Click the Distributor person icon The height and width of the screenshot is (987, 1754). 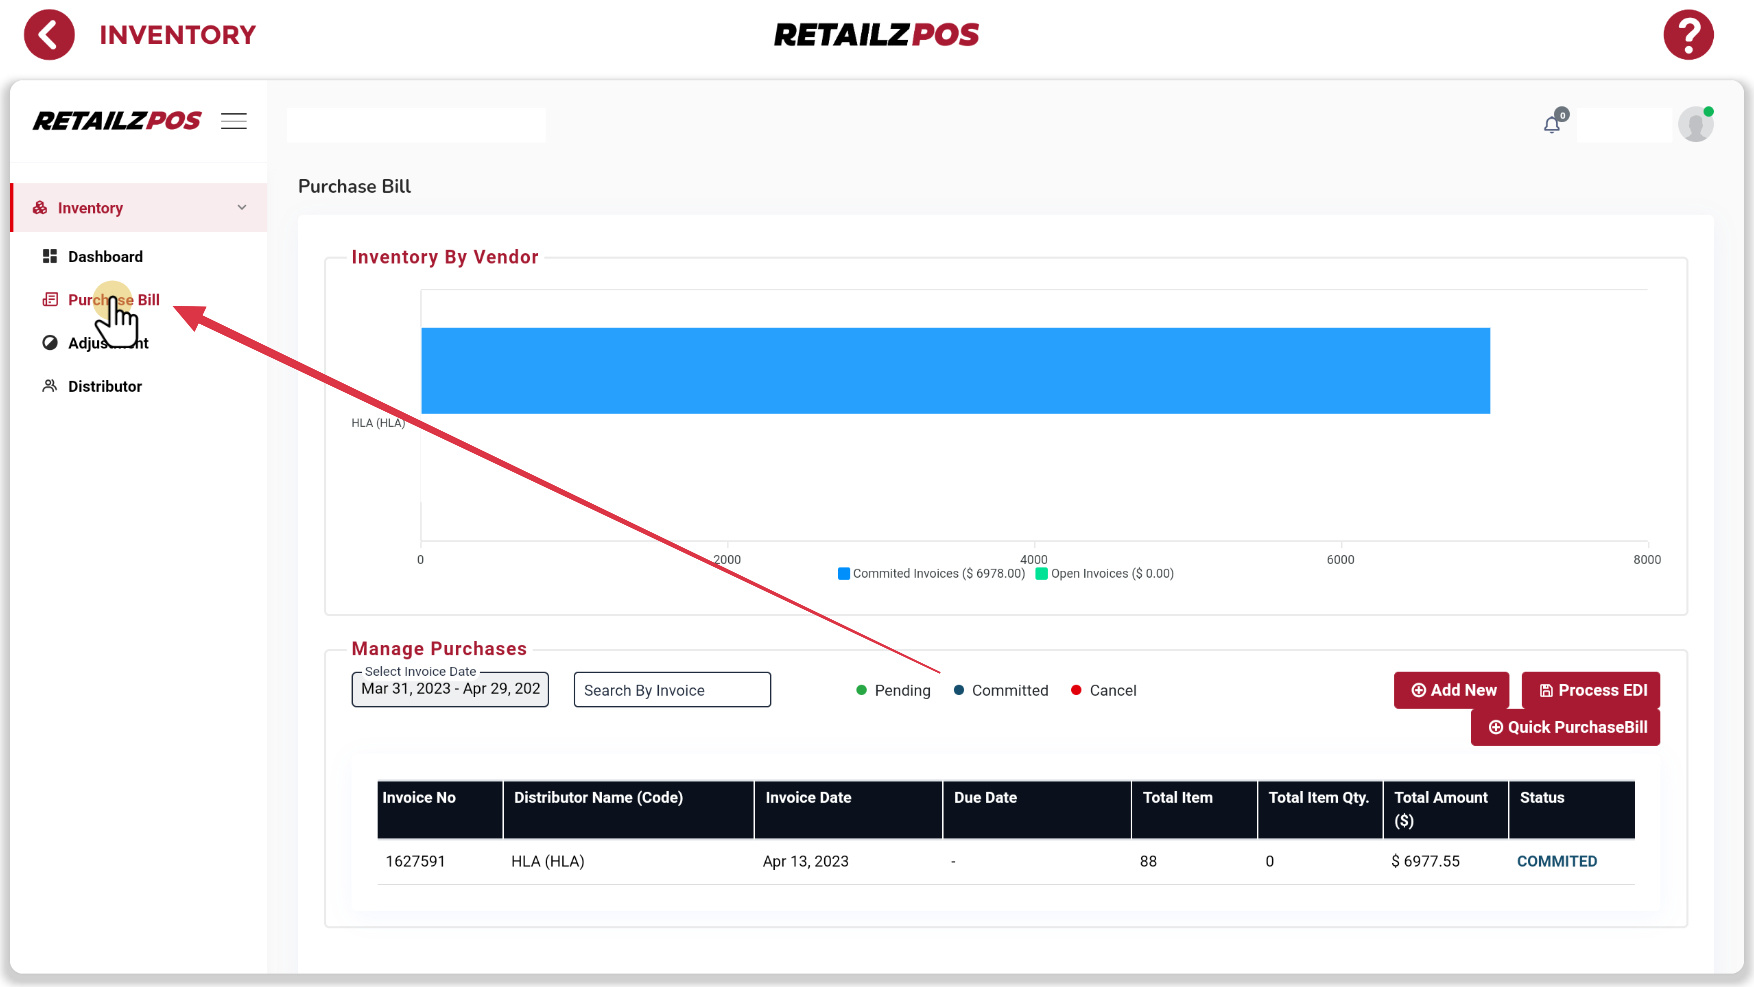[x=50, y=386]
